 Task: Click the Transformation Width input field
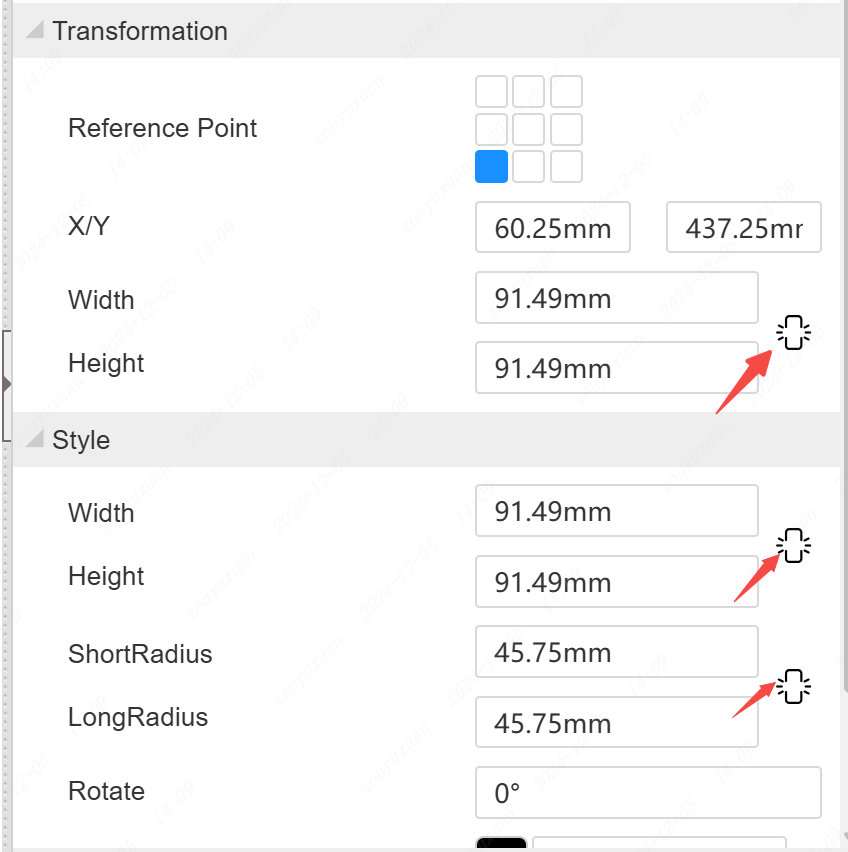[x=616, y=298]
